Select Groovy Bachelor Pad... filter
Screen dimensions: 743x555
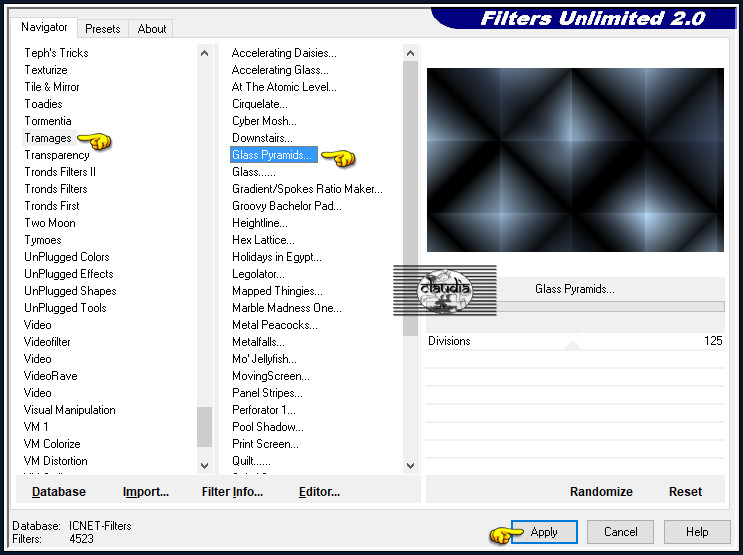(287, 206)
